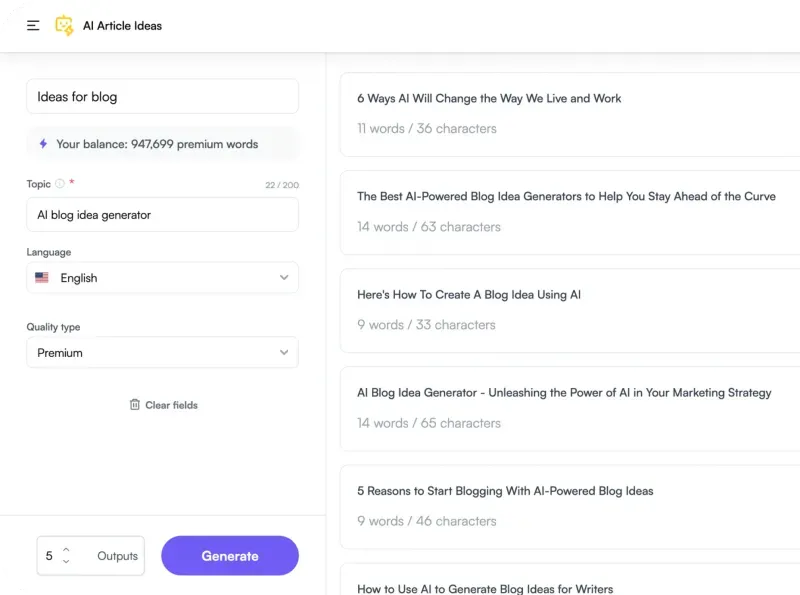Expand the English language dropdown
This screenshot has width=800, height=595.
point(162,278)
